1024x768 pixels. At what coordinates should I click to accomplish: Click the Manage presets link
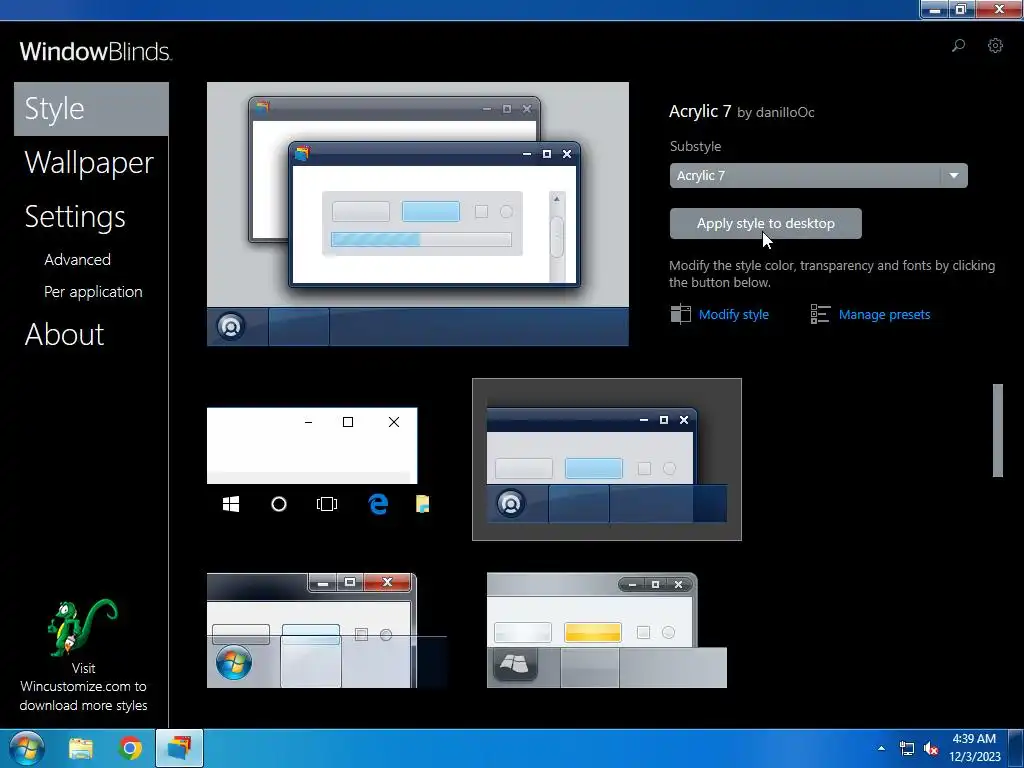pos(884,315)
